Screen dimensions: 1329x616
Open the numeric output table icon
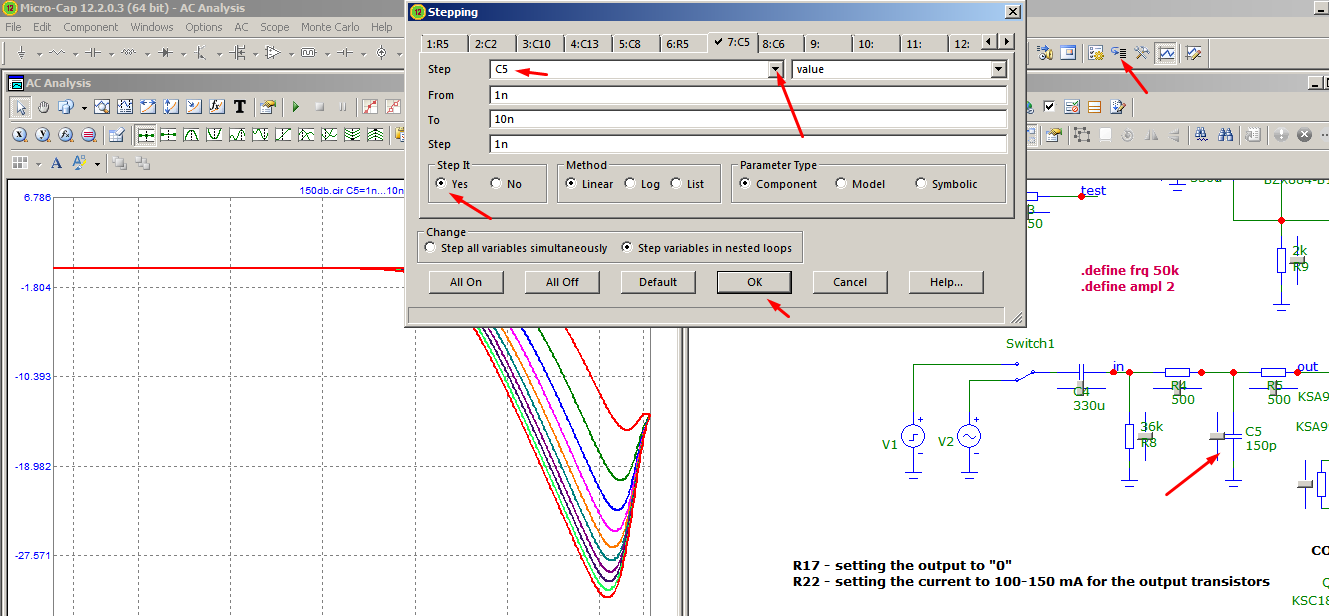click(117, 135)
